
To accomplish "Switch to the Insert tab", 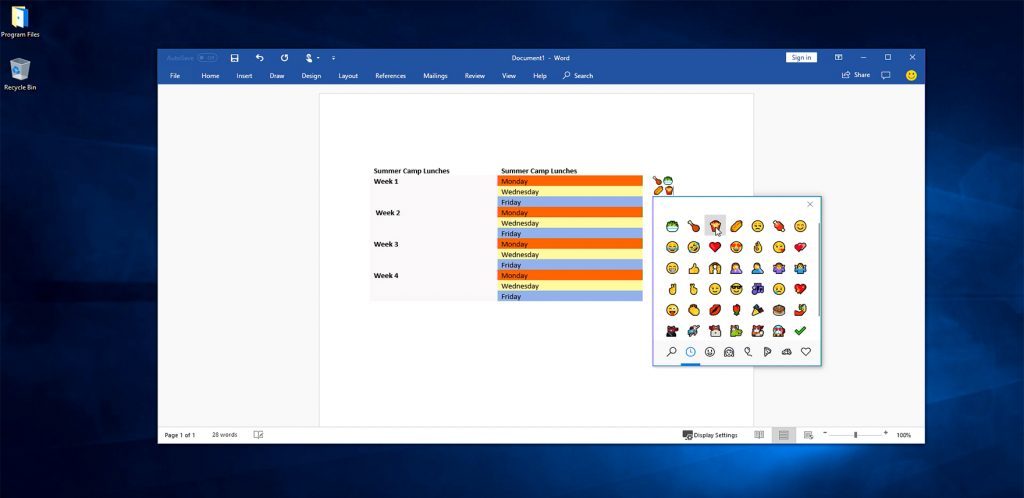I will (x=244, y=76).
